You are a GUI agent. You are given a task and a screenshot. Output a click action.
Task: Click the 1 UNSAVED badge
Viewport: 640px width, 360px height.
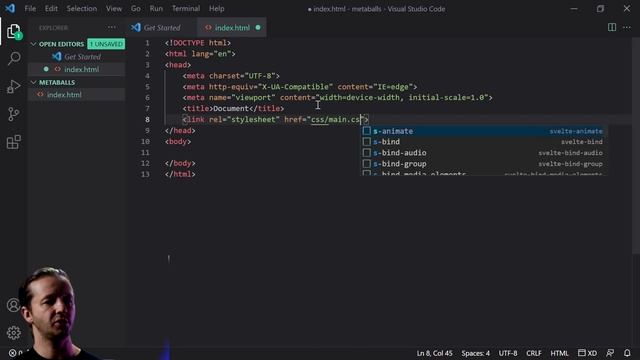pos(106,44)
